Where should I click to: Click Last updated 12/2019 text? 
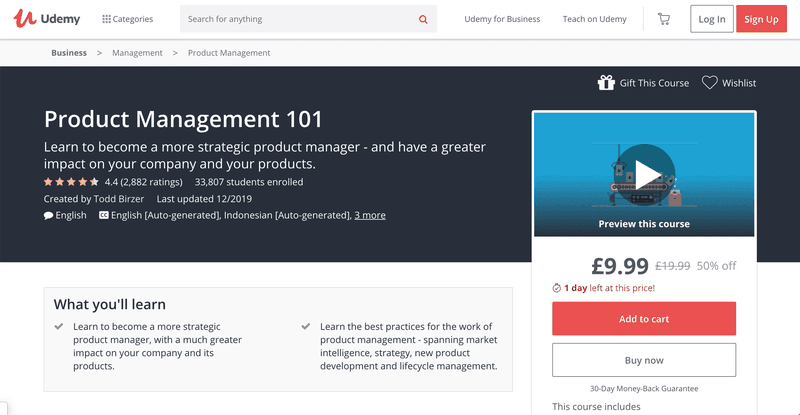point(204,199)
